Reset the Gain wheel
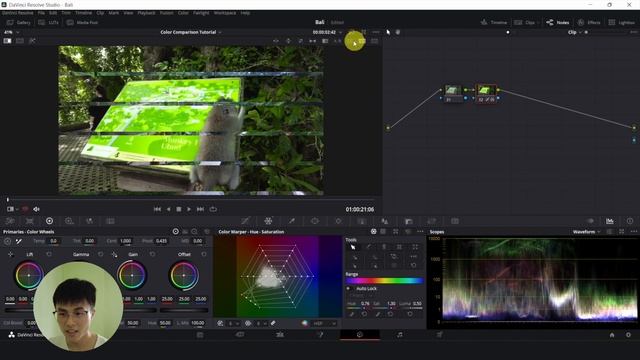640x360 pixels. click(152, 254)
